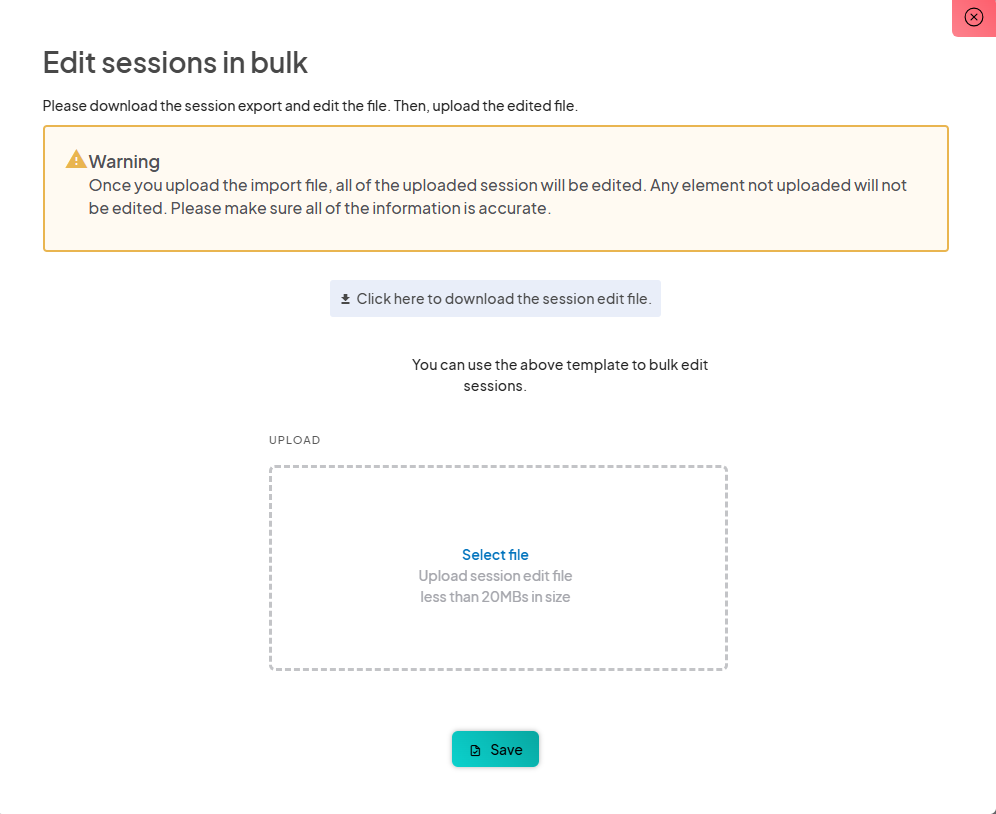This screenshot has height=814, width=996.
Task: Click the UPLOAD field label
Action: click(294, 440)
